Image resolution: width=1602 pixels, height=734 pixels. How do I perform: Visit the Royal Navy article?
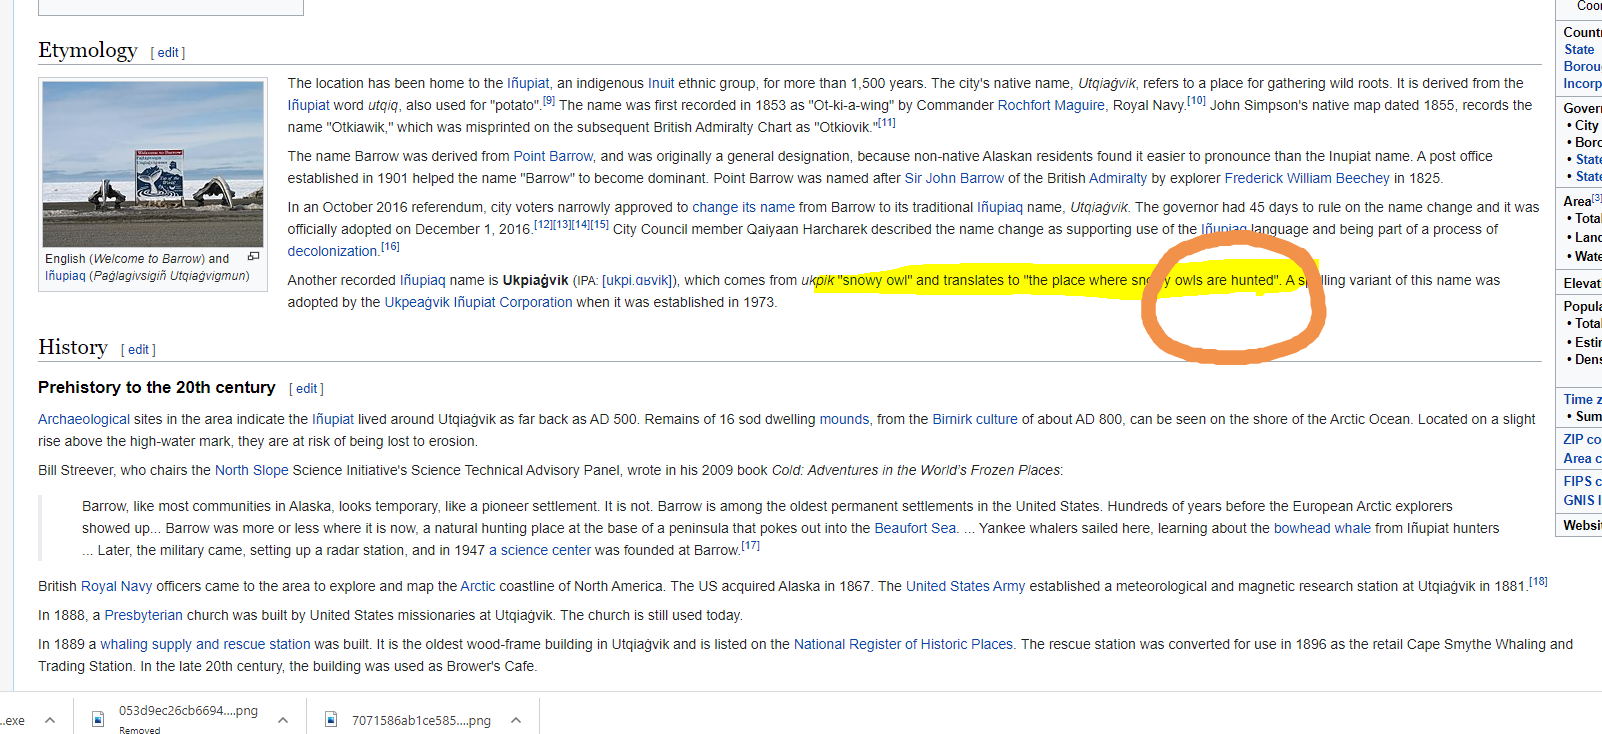(x=116, y=586)
